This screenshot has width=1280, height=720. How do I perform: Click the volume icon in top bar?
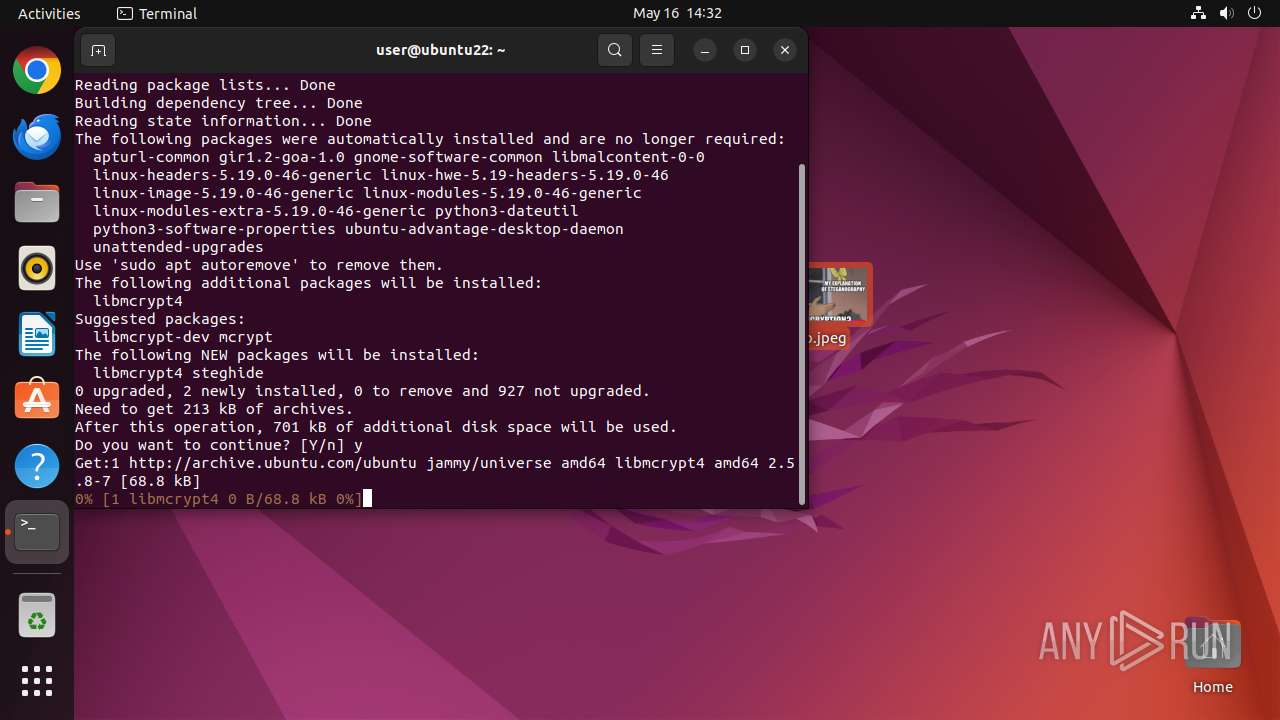1227,13
